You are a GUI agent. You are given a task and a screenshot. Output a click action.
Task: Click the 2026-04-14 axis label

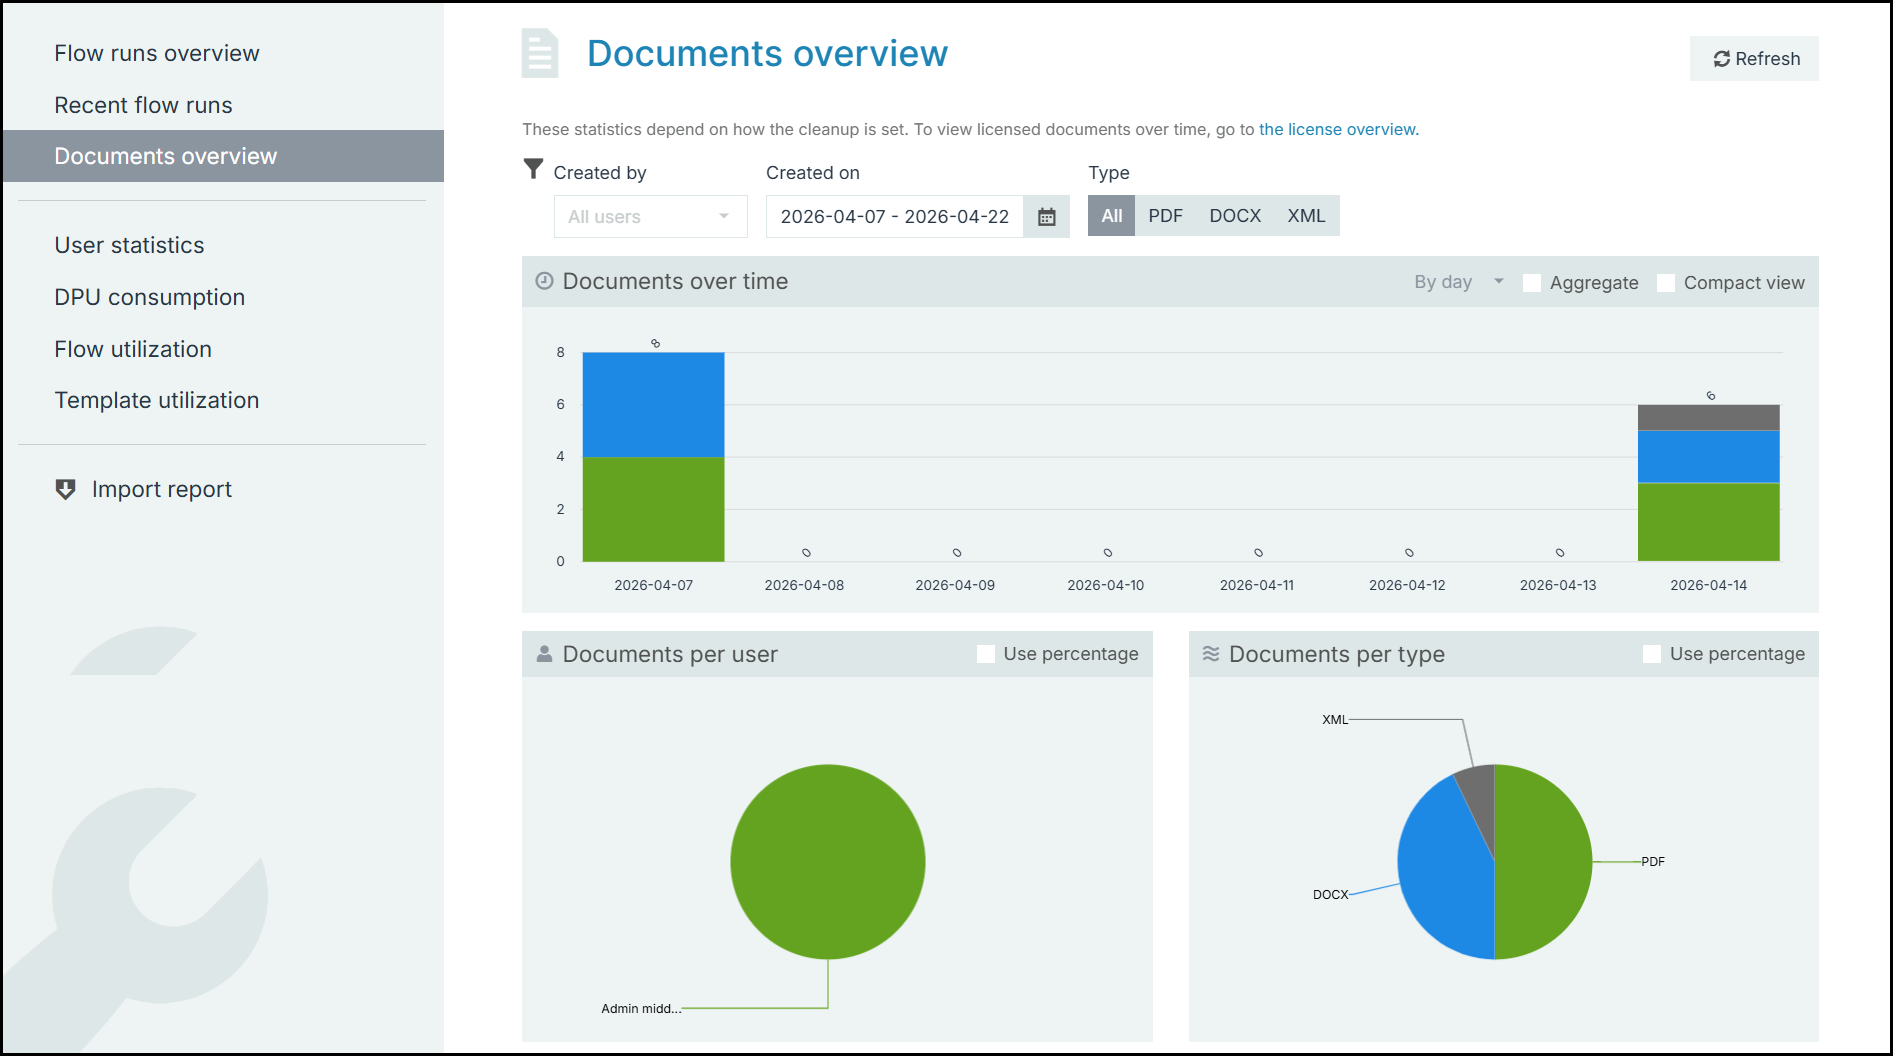1708,585
